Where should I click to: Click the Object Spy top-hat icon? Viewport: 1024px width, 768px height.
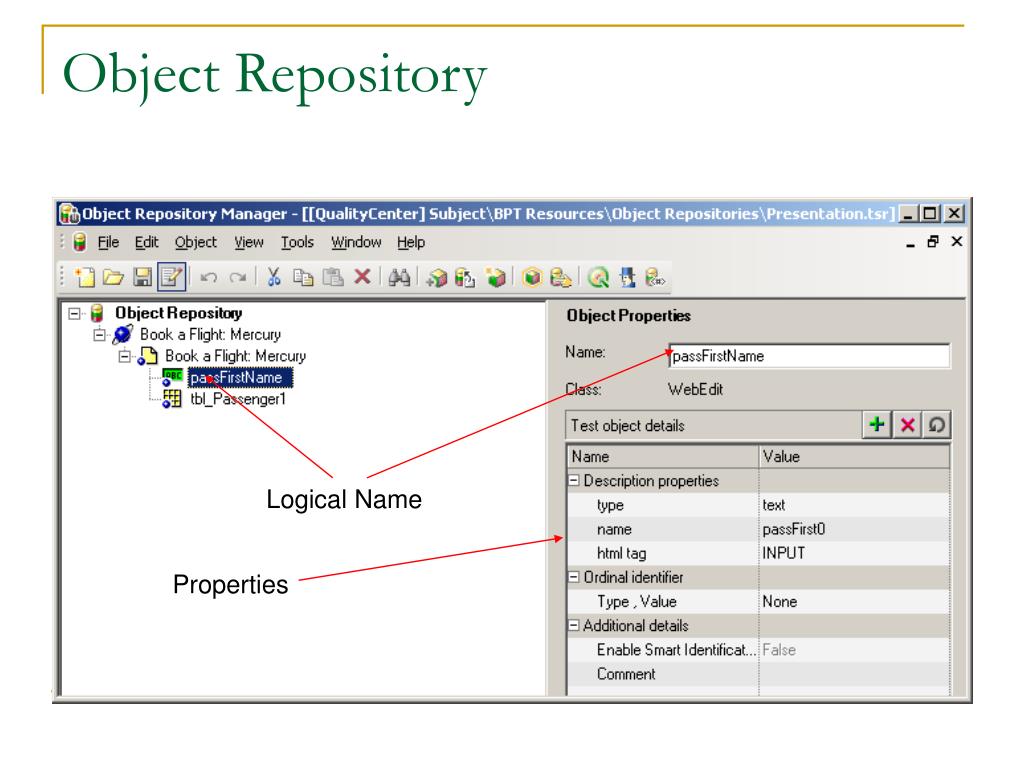tap(628, 278)
